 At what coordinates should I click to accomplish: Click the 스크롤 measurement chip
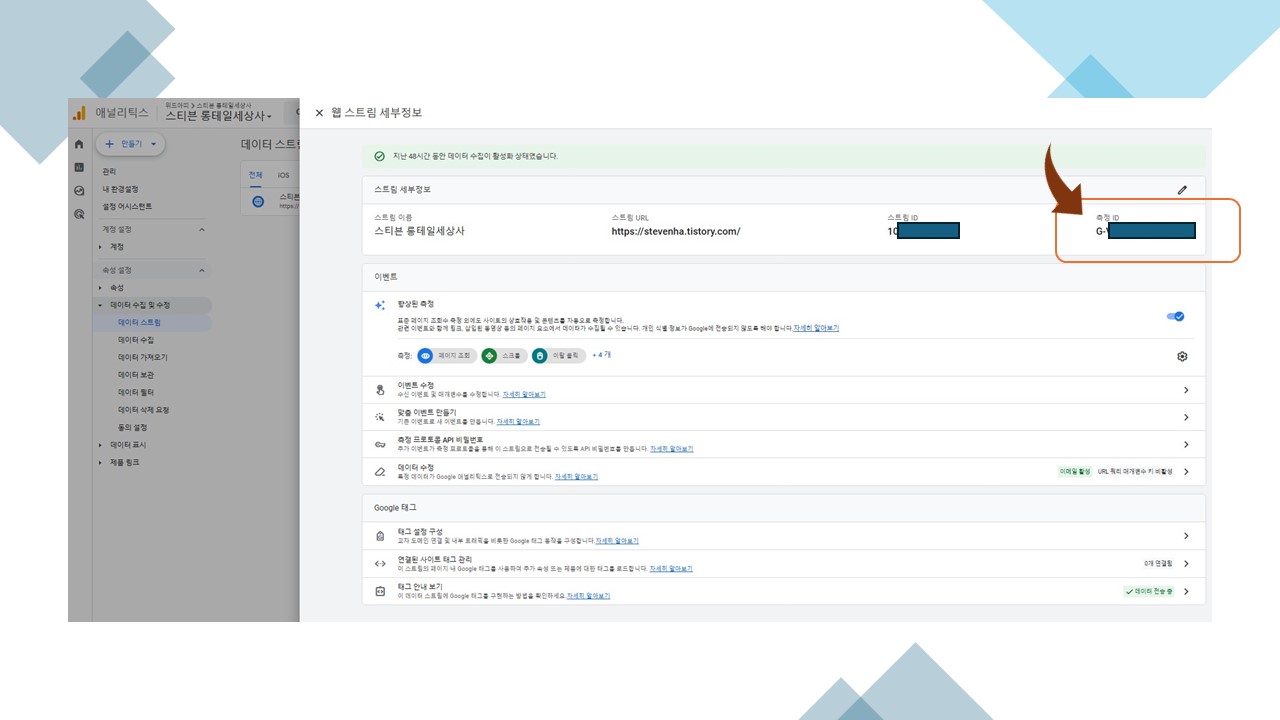[x=503, y=355]
